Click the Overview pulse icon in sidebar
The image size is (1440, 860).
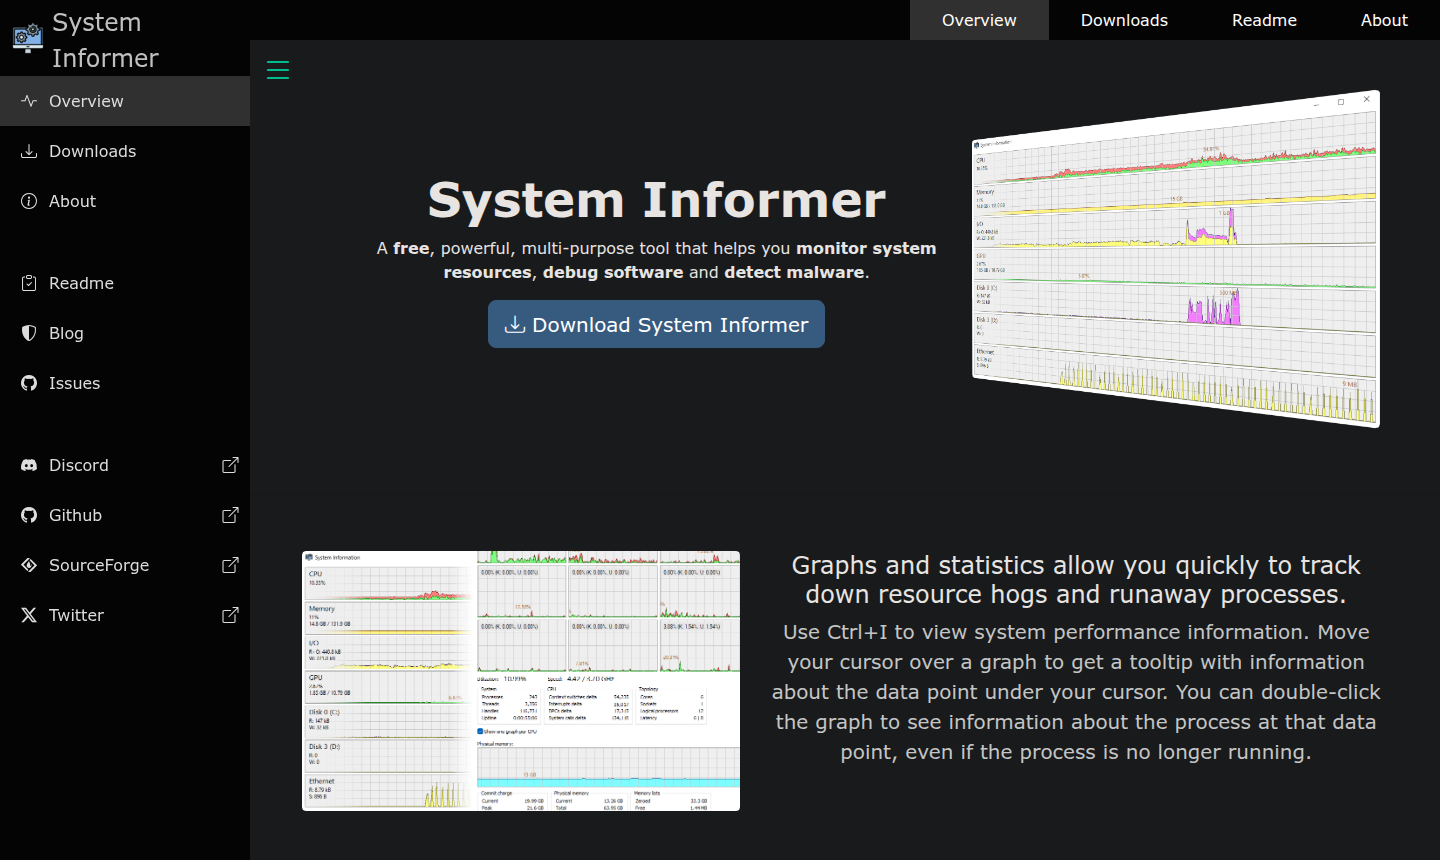coord(29,101)
